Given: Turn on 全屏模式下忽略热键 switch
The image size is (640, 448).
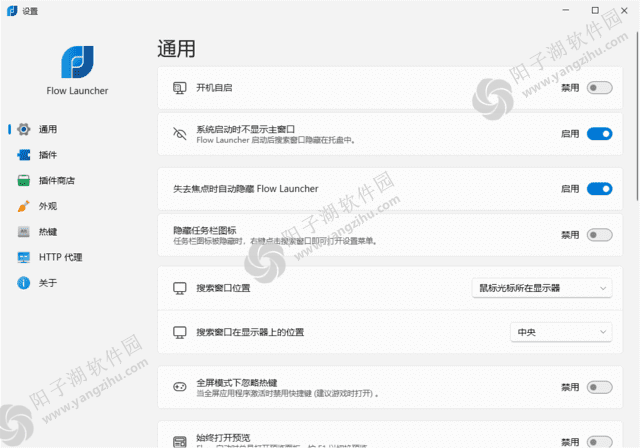Looking at the screenshot, I should (x=600, y=387).
